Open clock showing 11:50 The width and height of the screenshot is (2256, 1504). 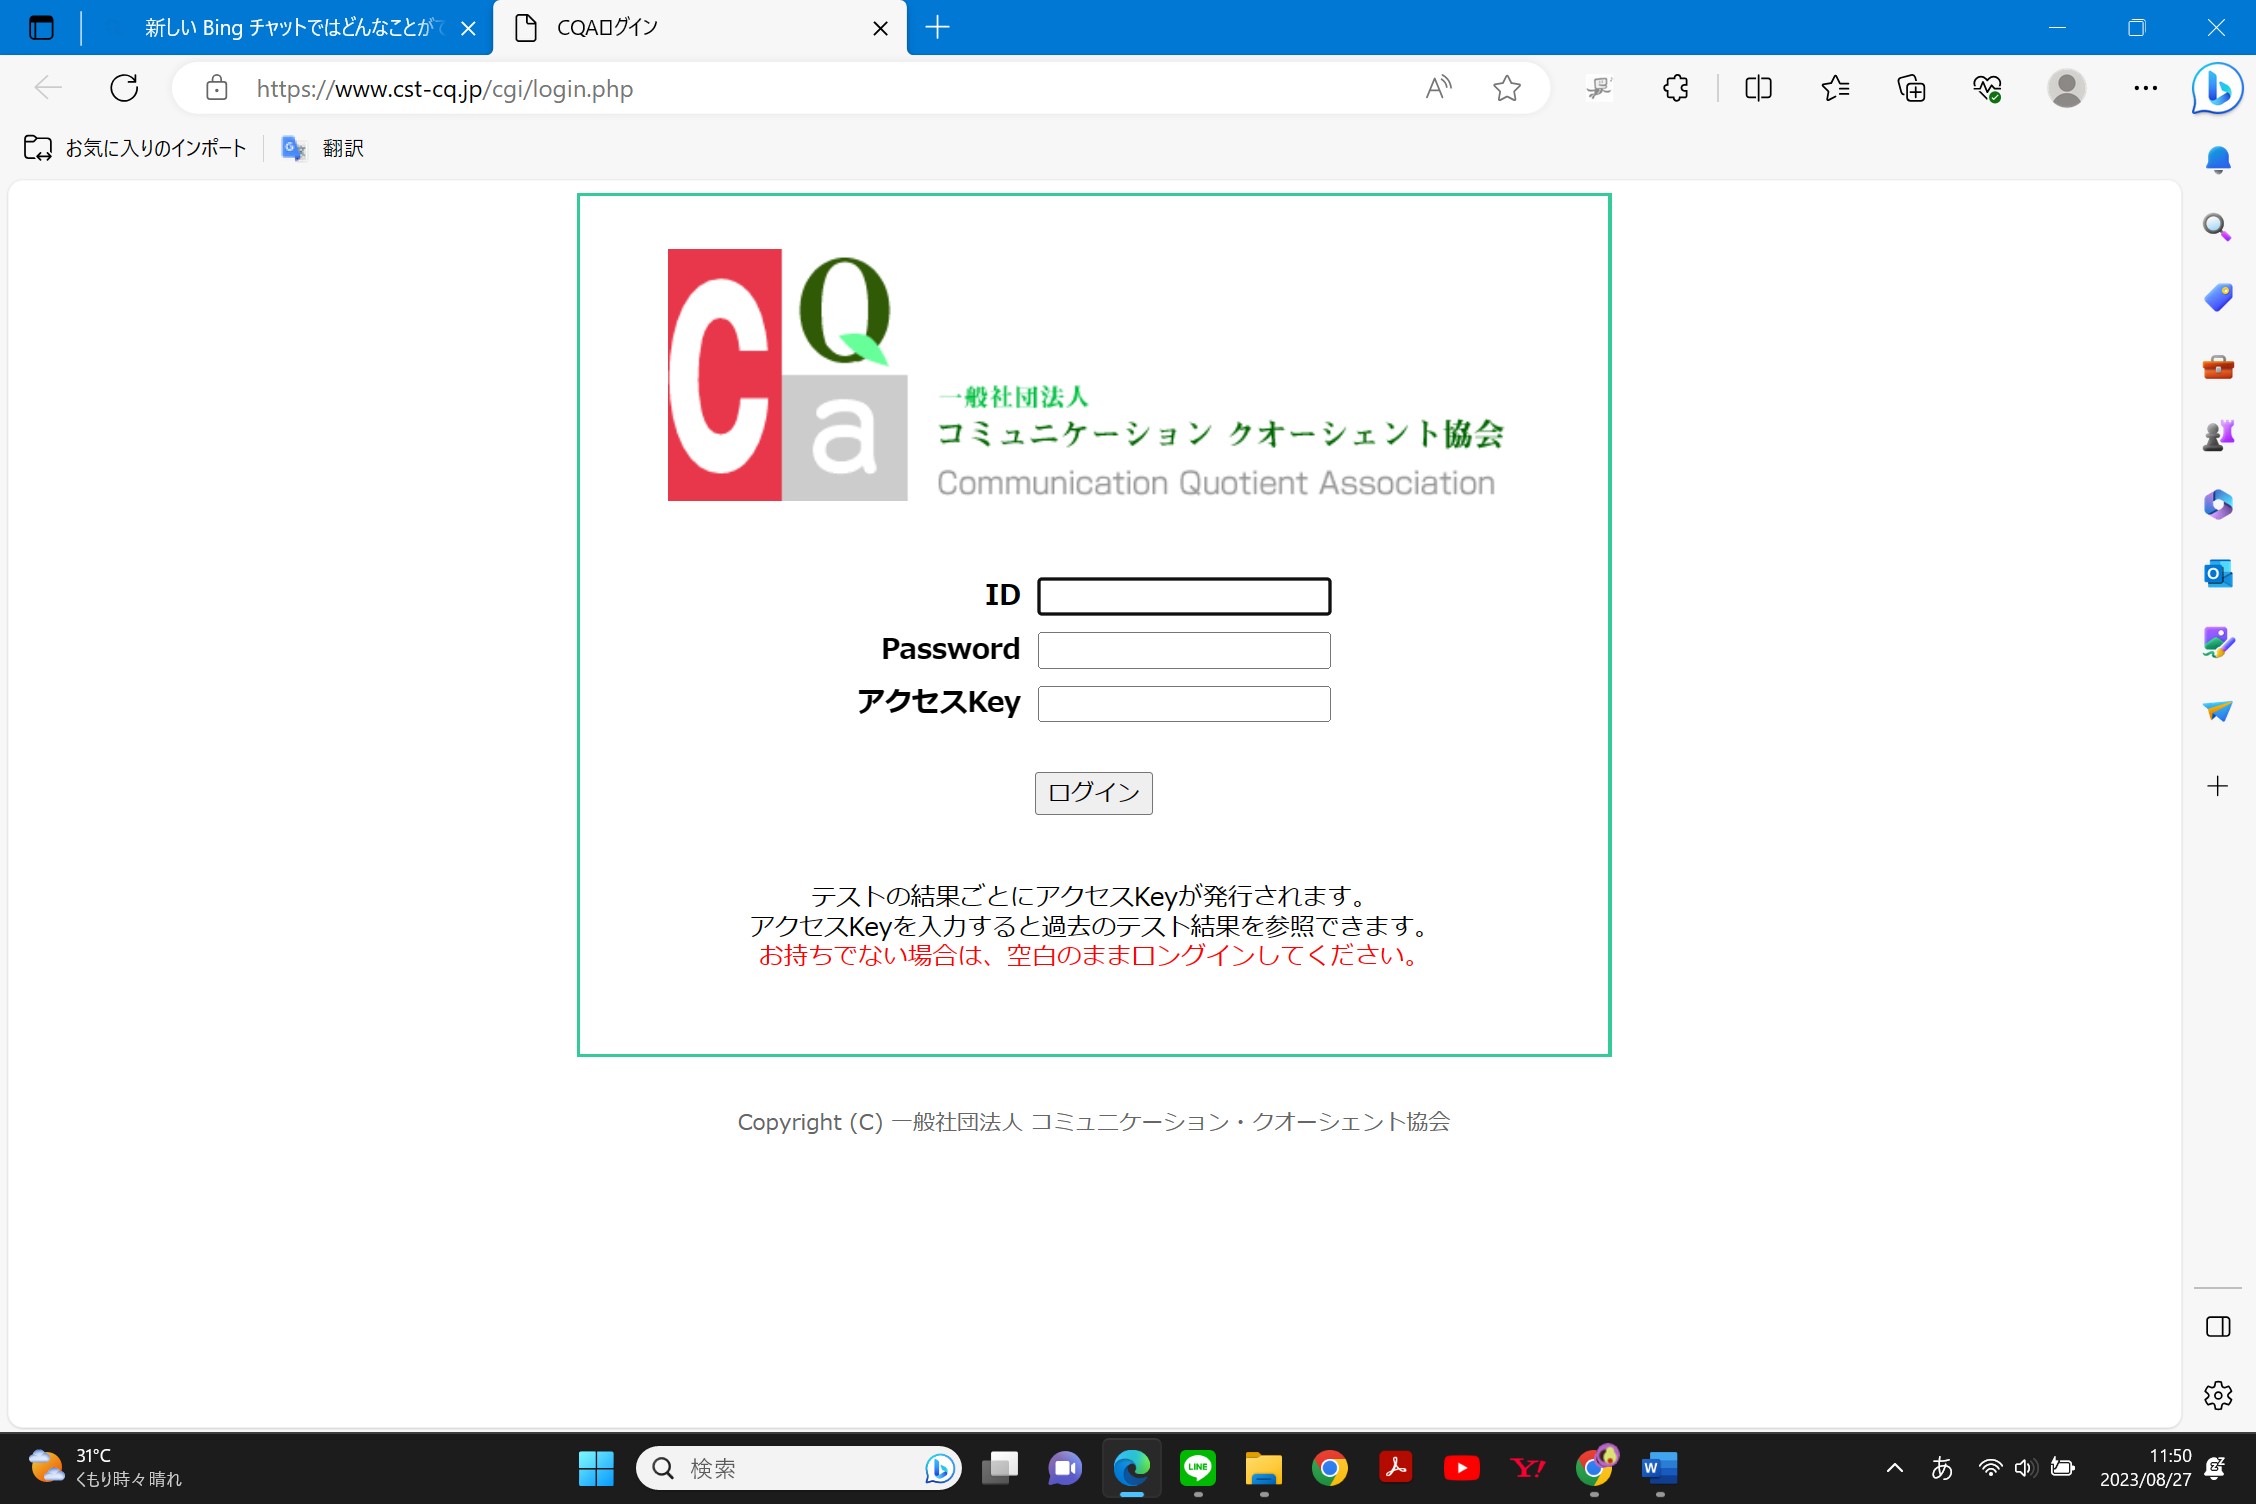2145,1467
